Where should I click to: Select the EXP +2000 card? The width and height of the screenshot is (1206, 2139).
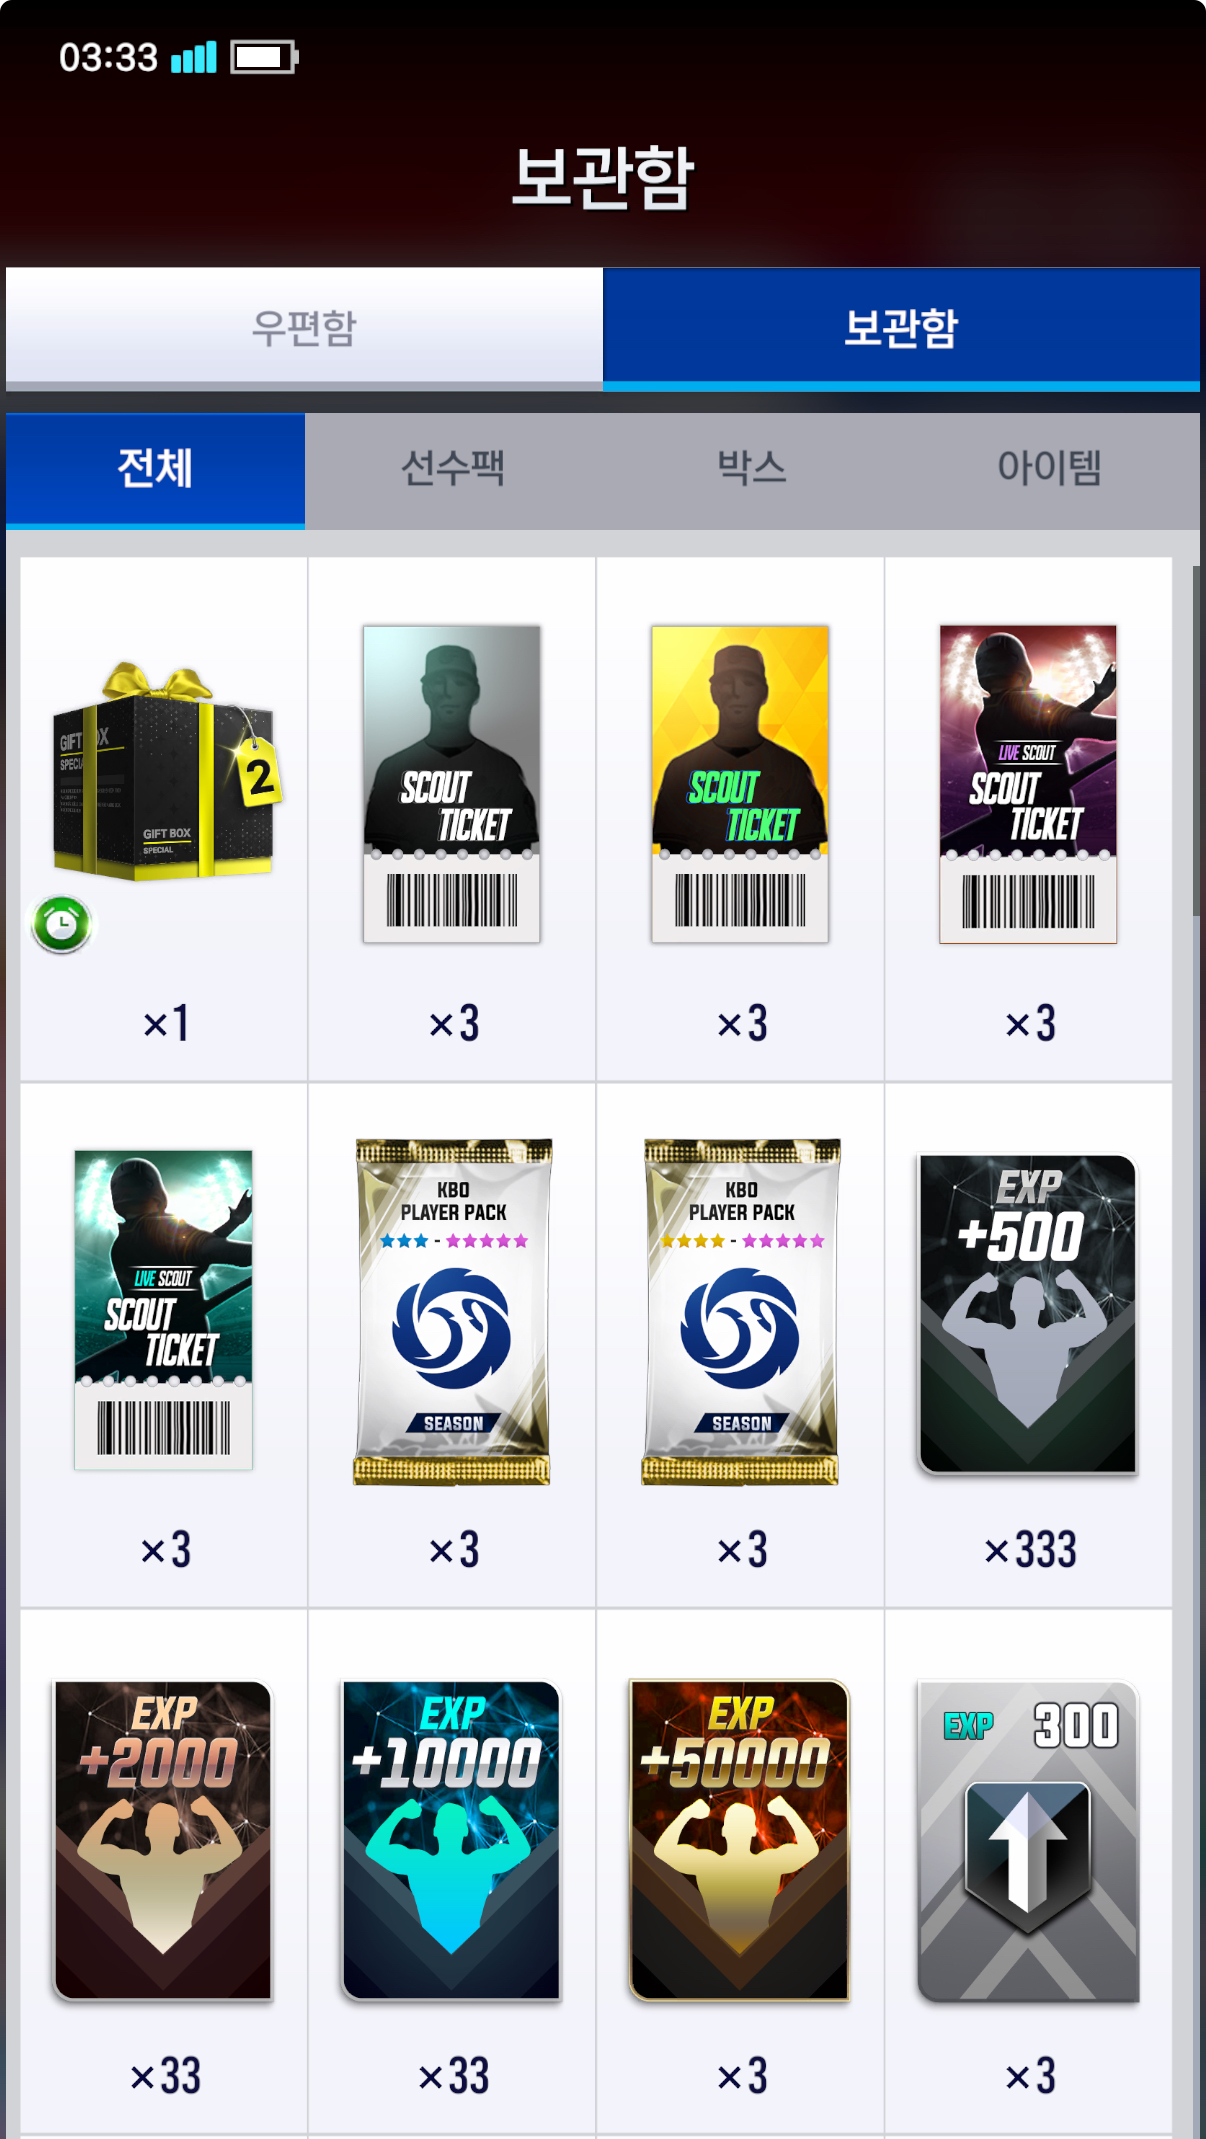[164, 1840]
